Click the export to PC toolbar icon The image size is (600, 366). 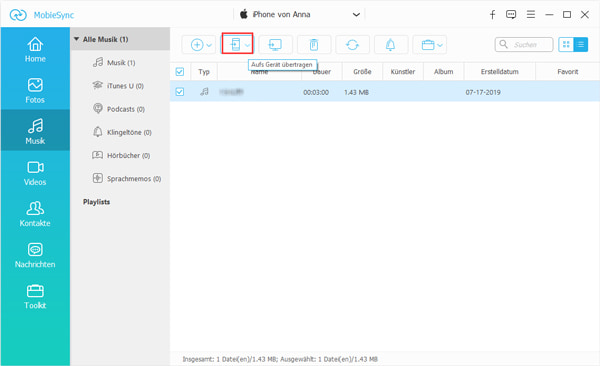[276, 45]
